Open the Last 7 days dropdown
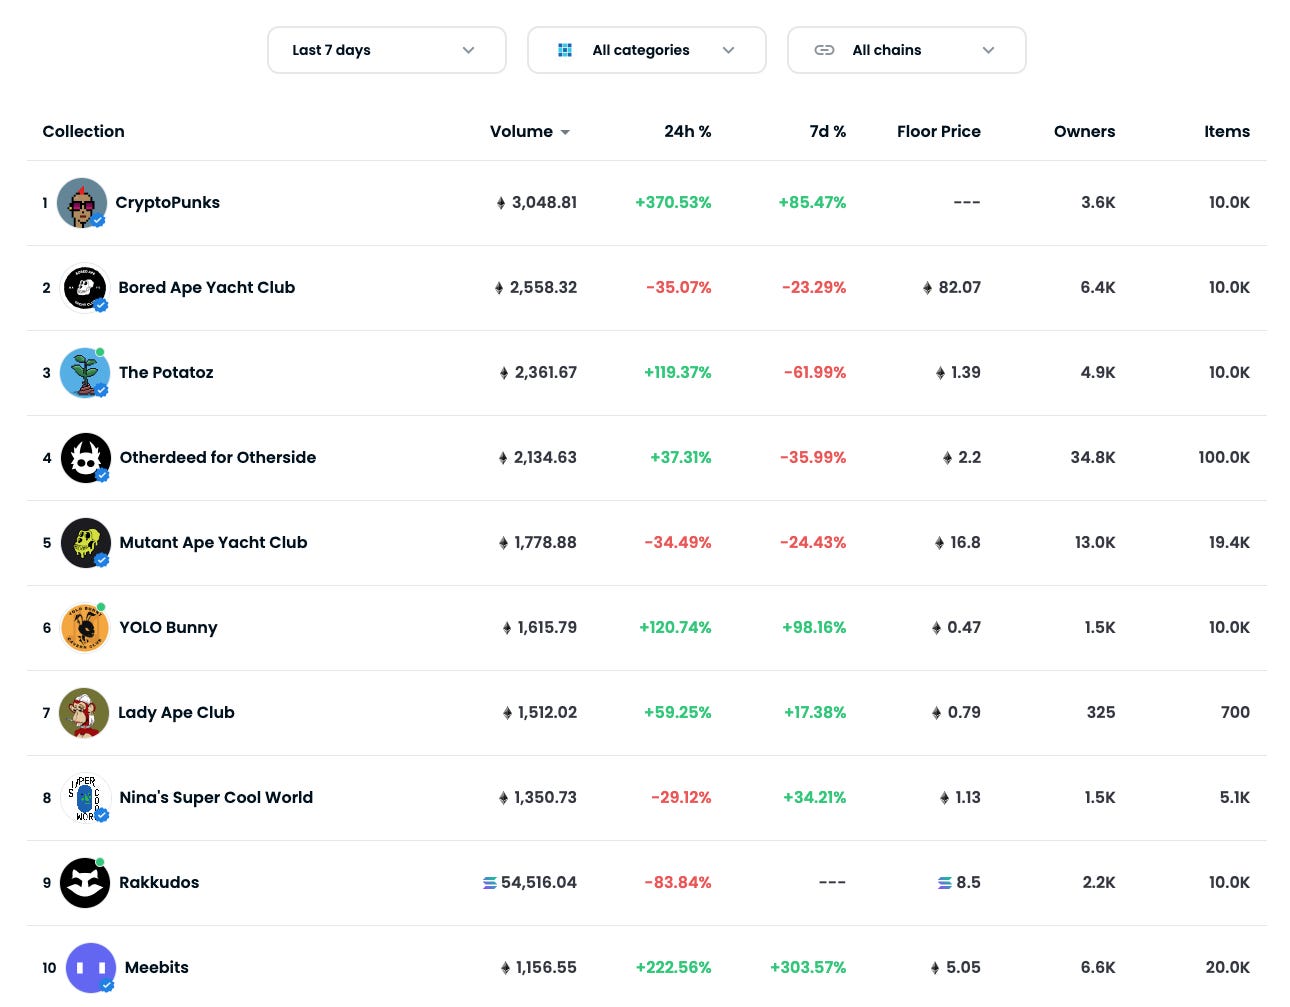Image resolution: width=1290 pixels, height=1007 pixels. pyautogui.click(x=387, y=50)
